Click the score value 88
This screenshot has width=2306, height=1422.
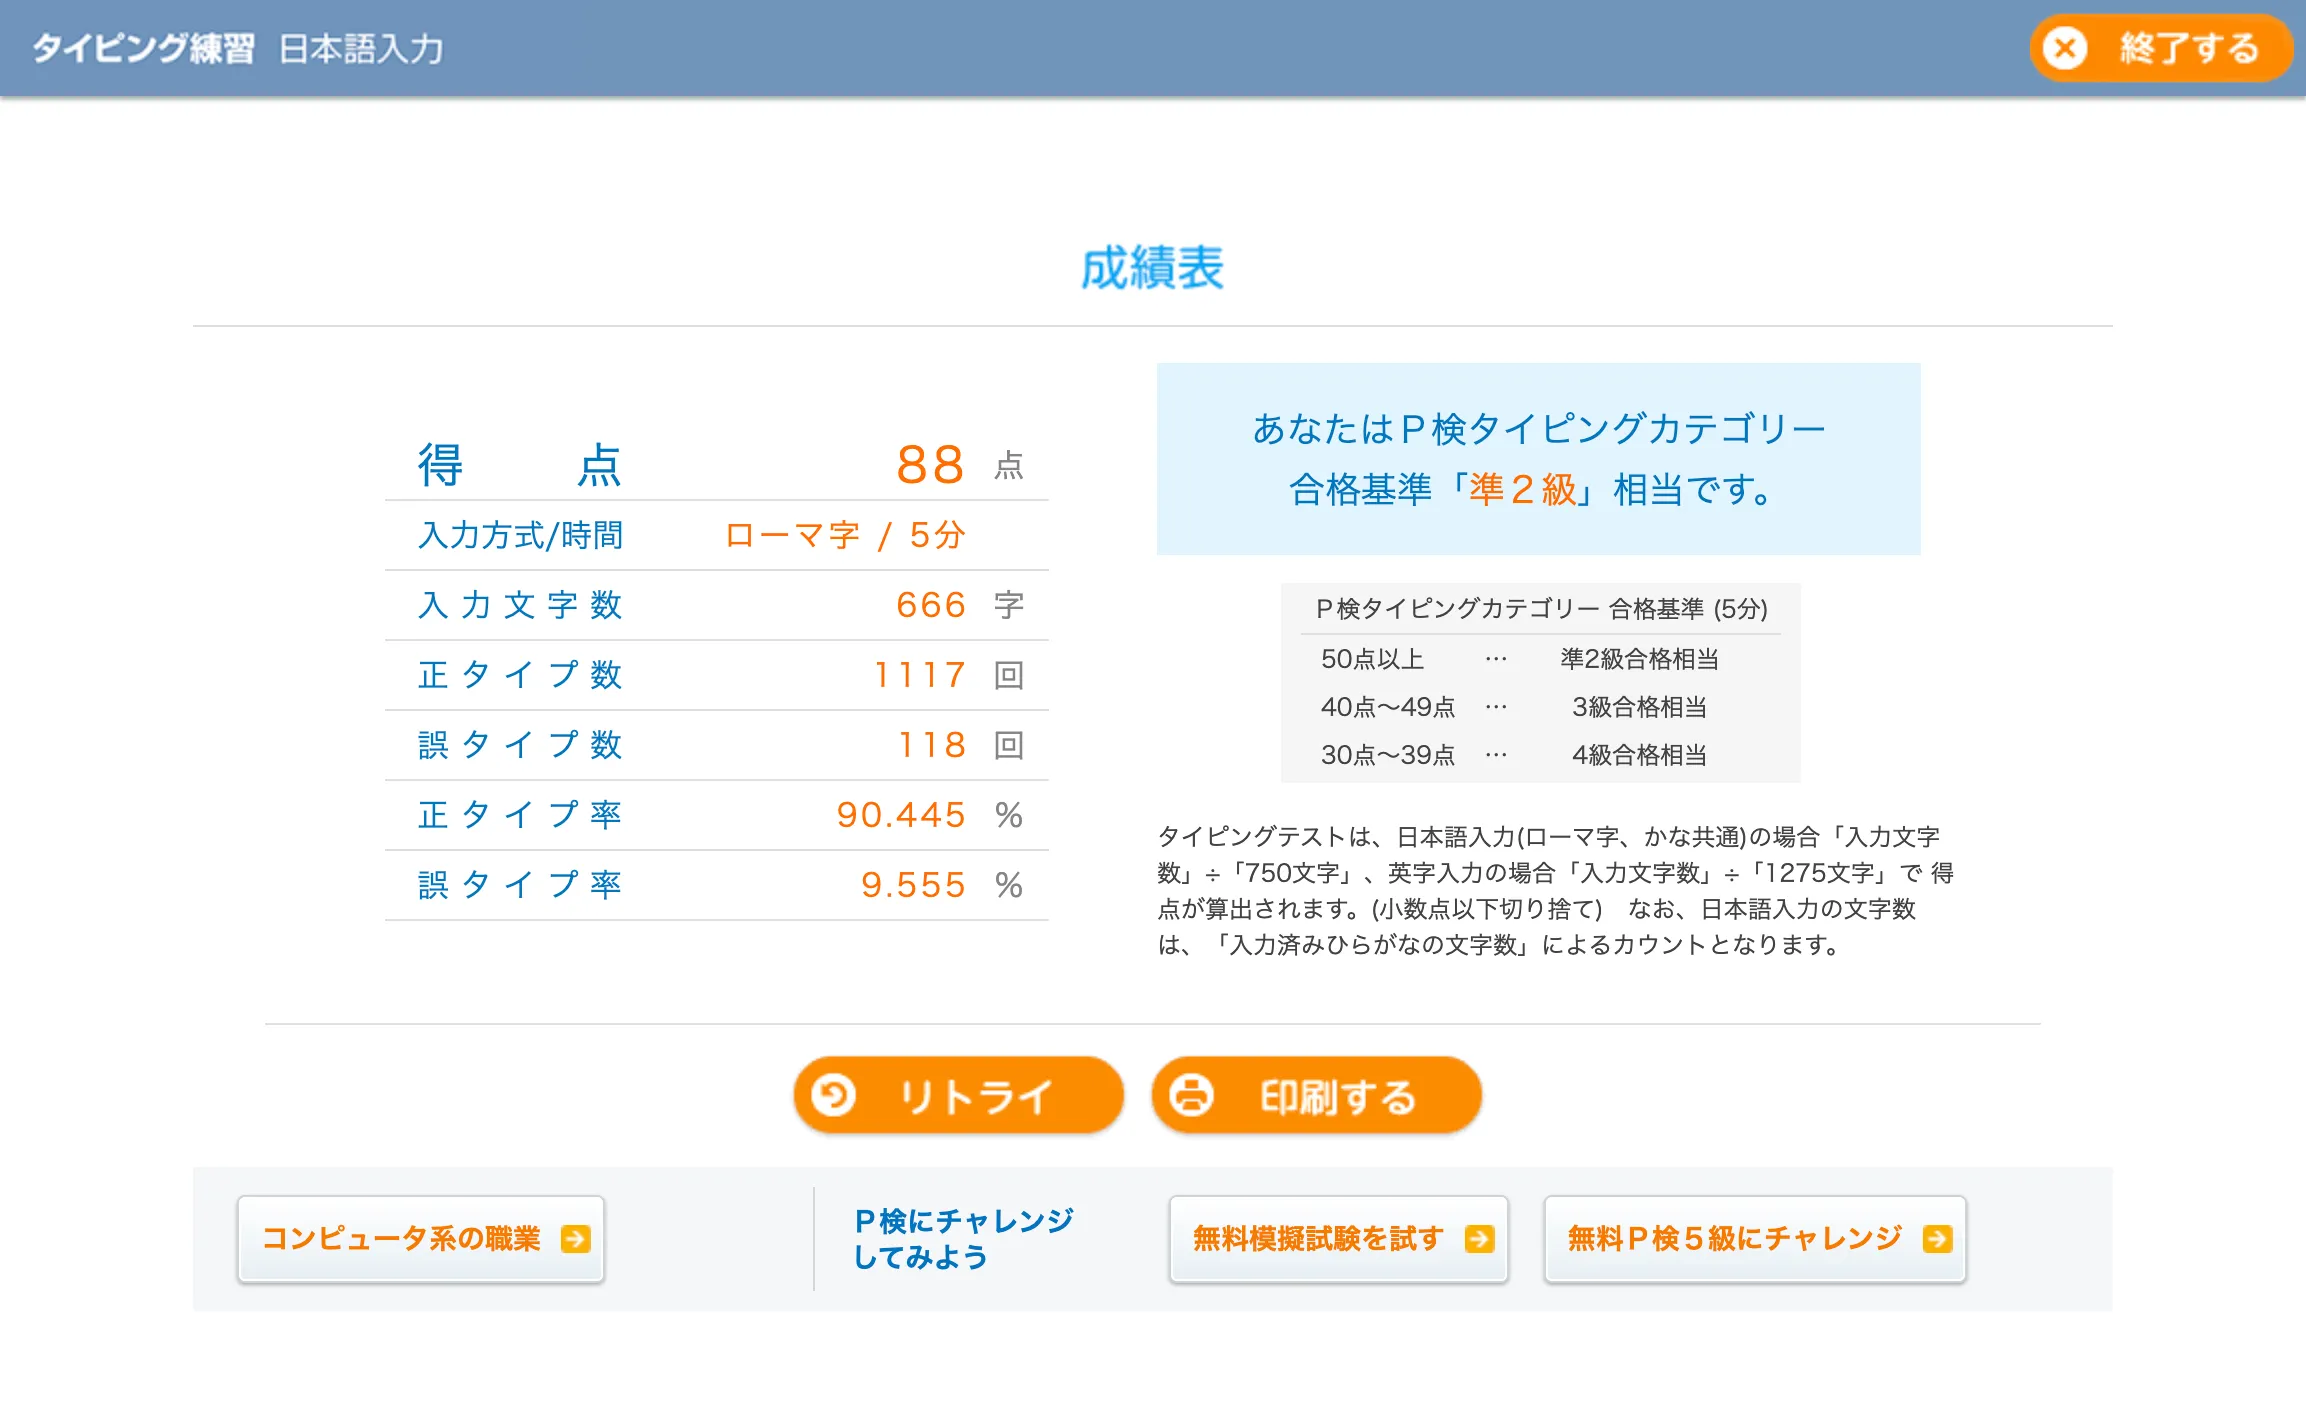[x=930, y=465]
